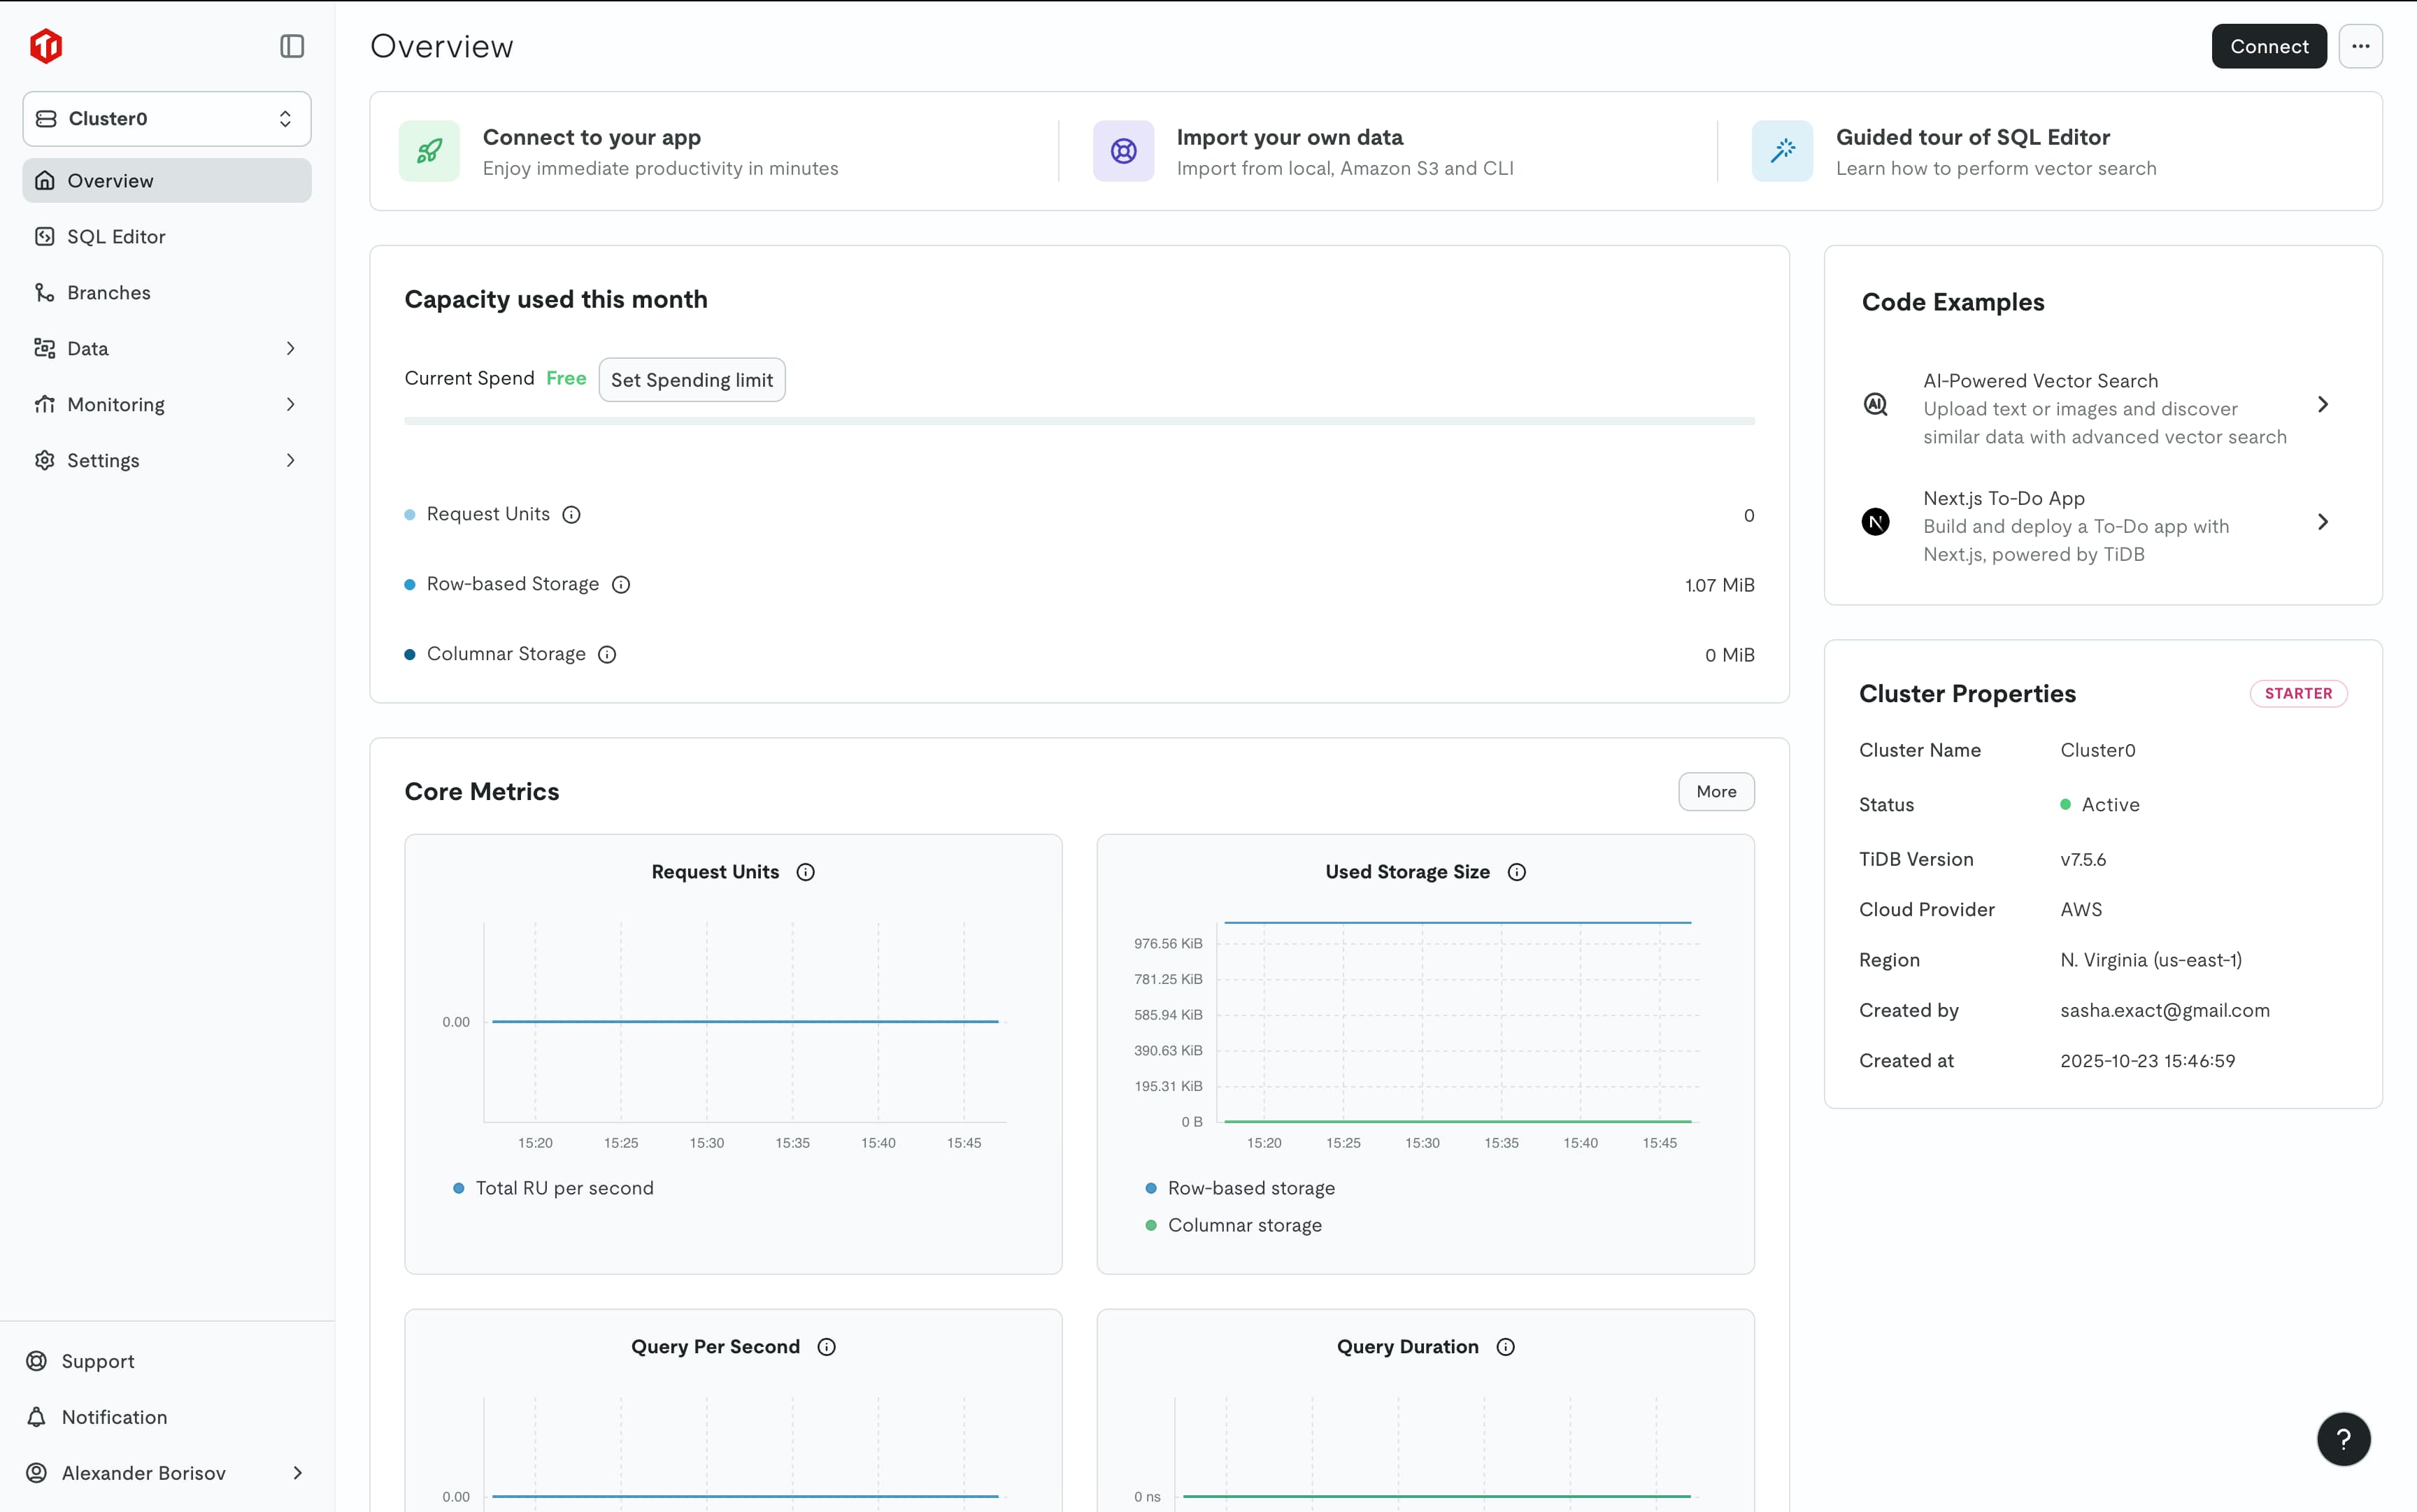Click the Connect button
The image size is (2417, 1512).
(x=2268, y=46)
